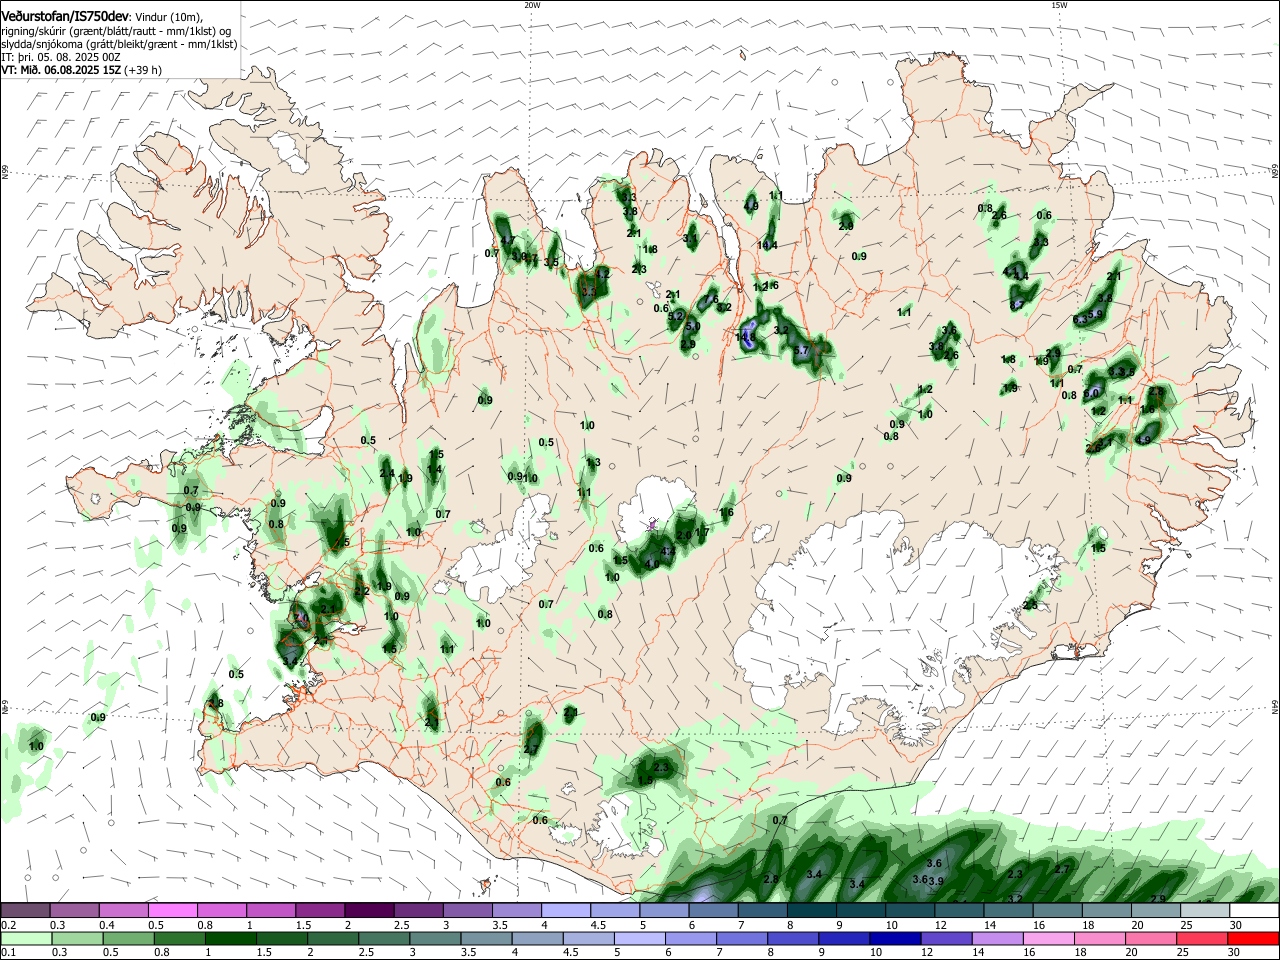Screen dimensions: 1280x960
Task: Click the '30' label in the bottom legend row
Action: (x=1233, y=952)
